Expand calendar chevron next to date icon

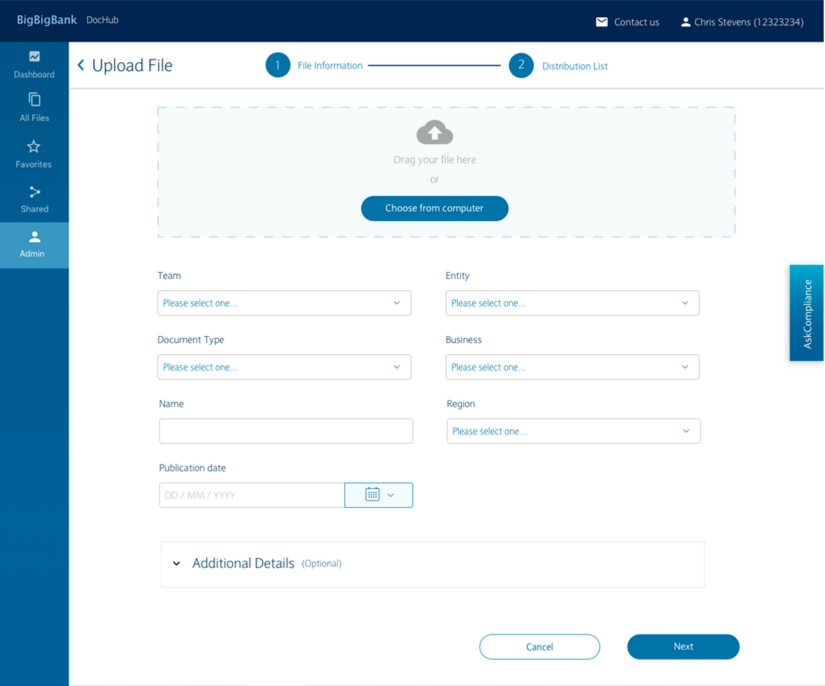click(390, 495)
